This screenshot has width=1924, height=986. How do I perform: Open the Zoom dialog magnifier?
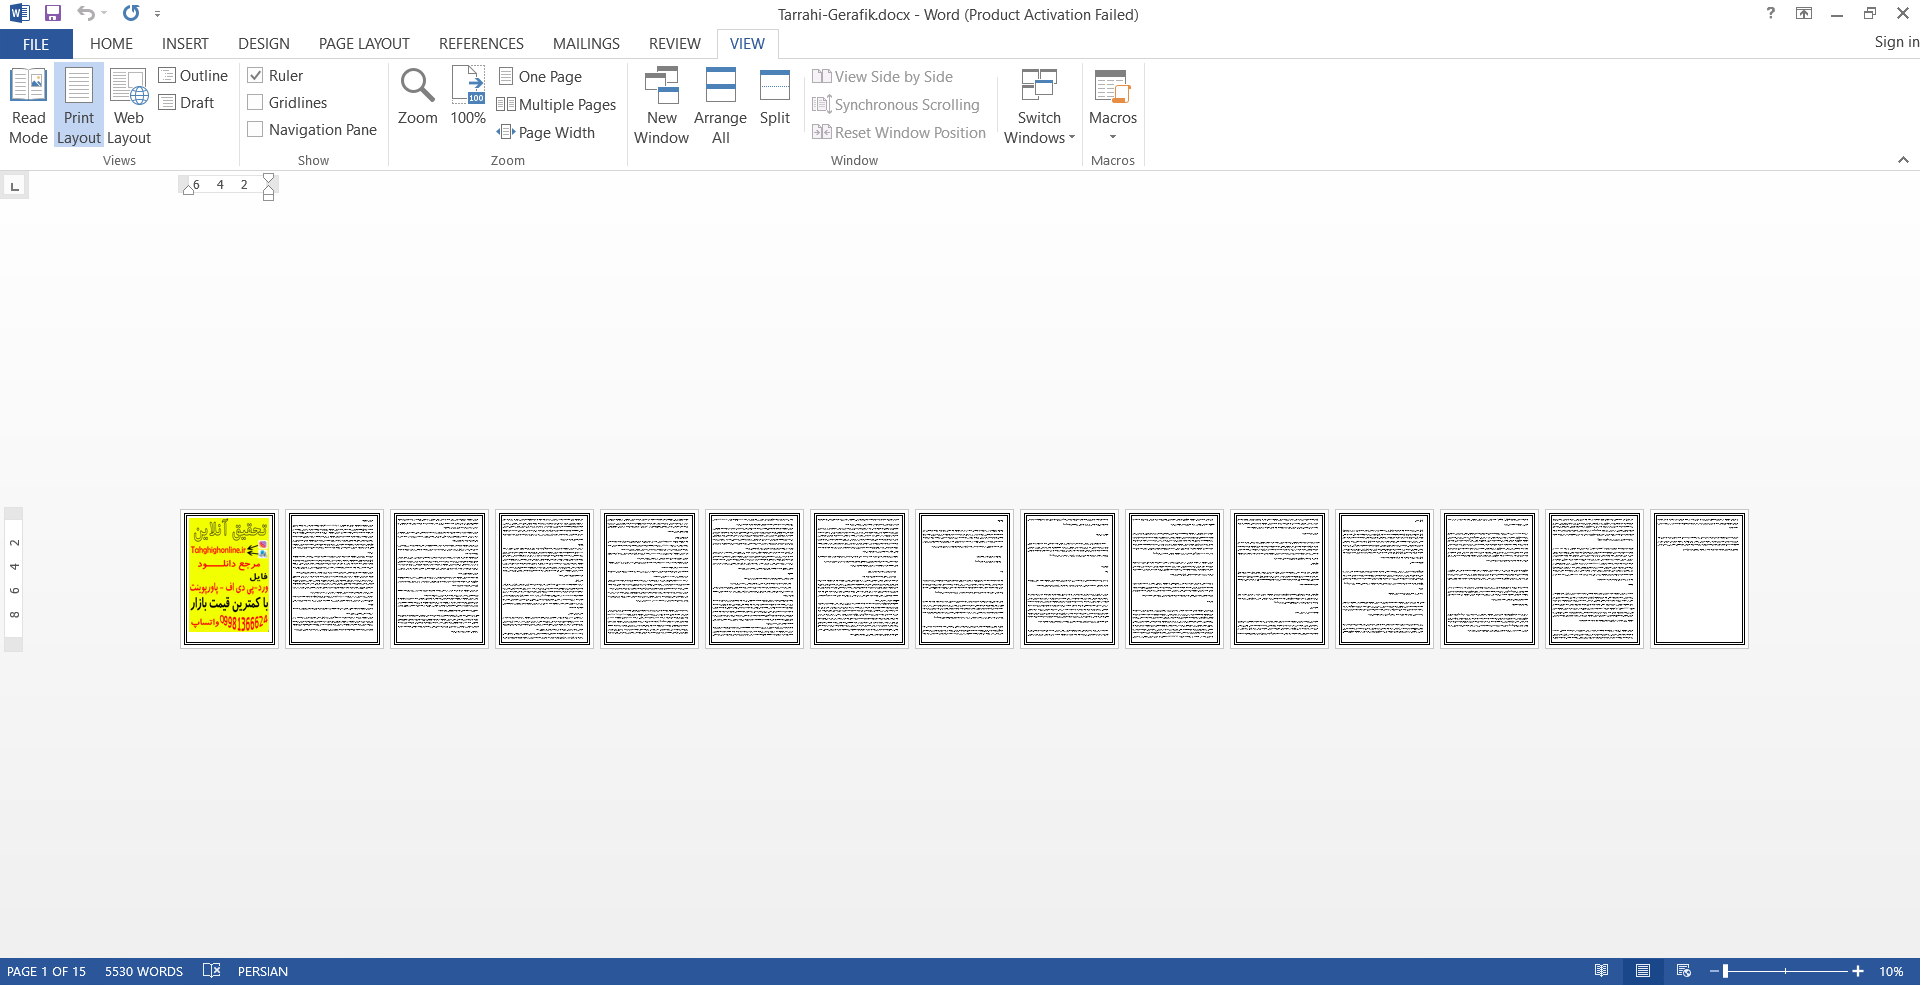coord(417,96)
